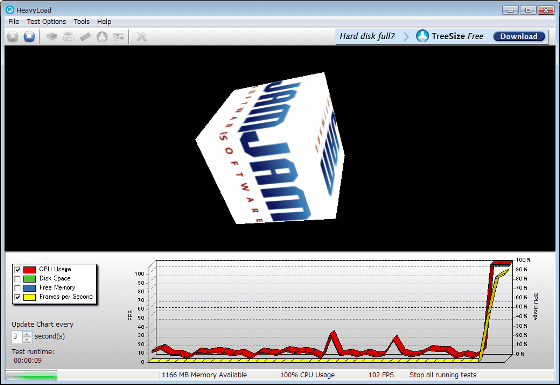
Task: Click the Download button in the banner
Action: pyautogui.click(x=519, y=36)
